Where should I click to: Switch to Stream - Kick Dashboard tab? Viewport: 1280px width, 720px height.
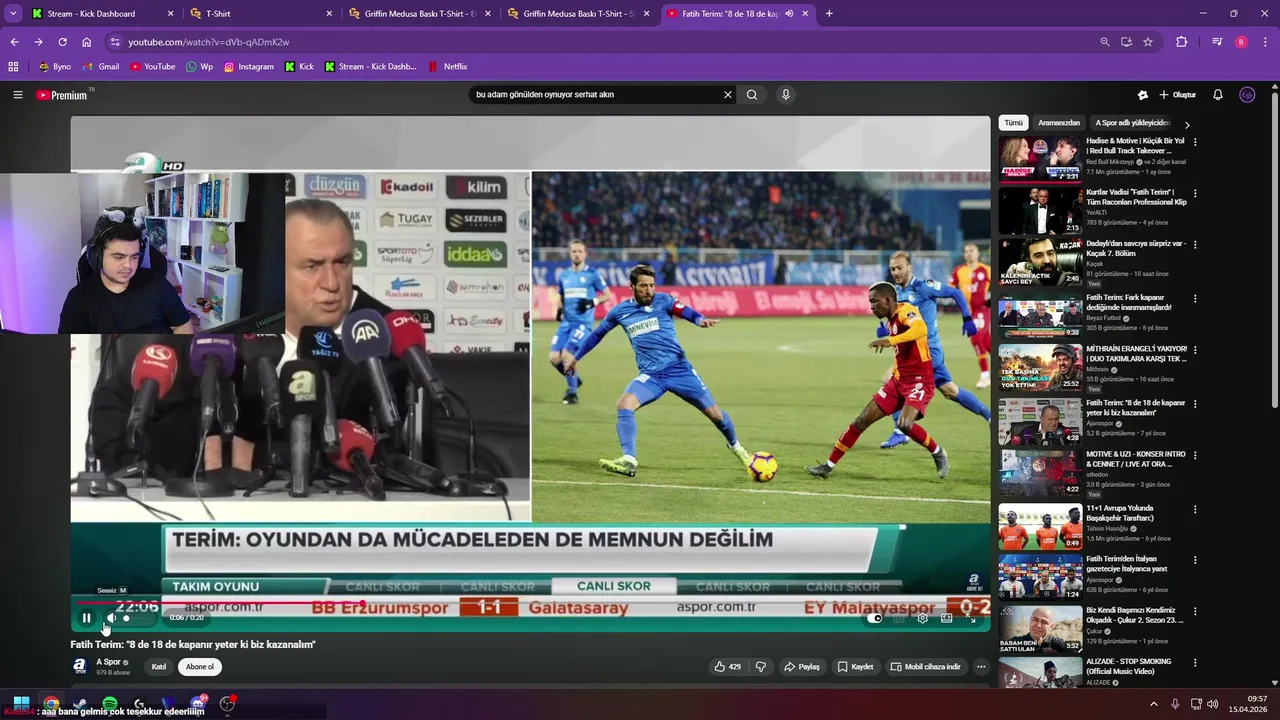[x=99, y=14]
